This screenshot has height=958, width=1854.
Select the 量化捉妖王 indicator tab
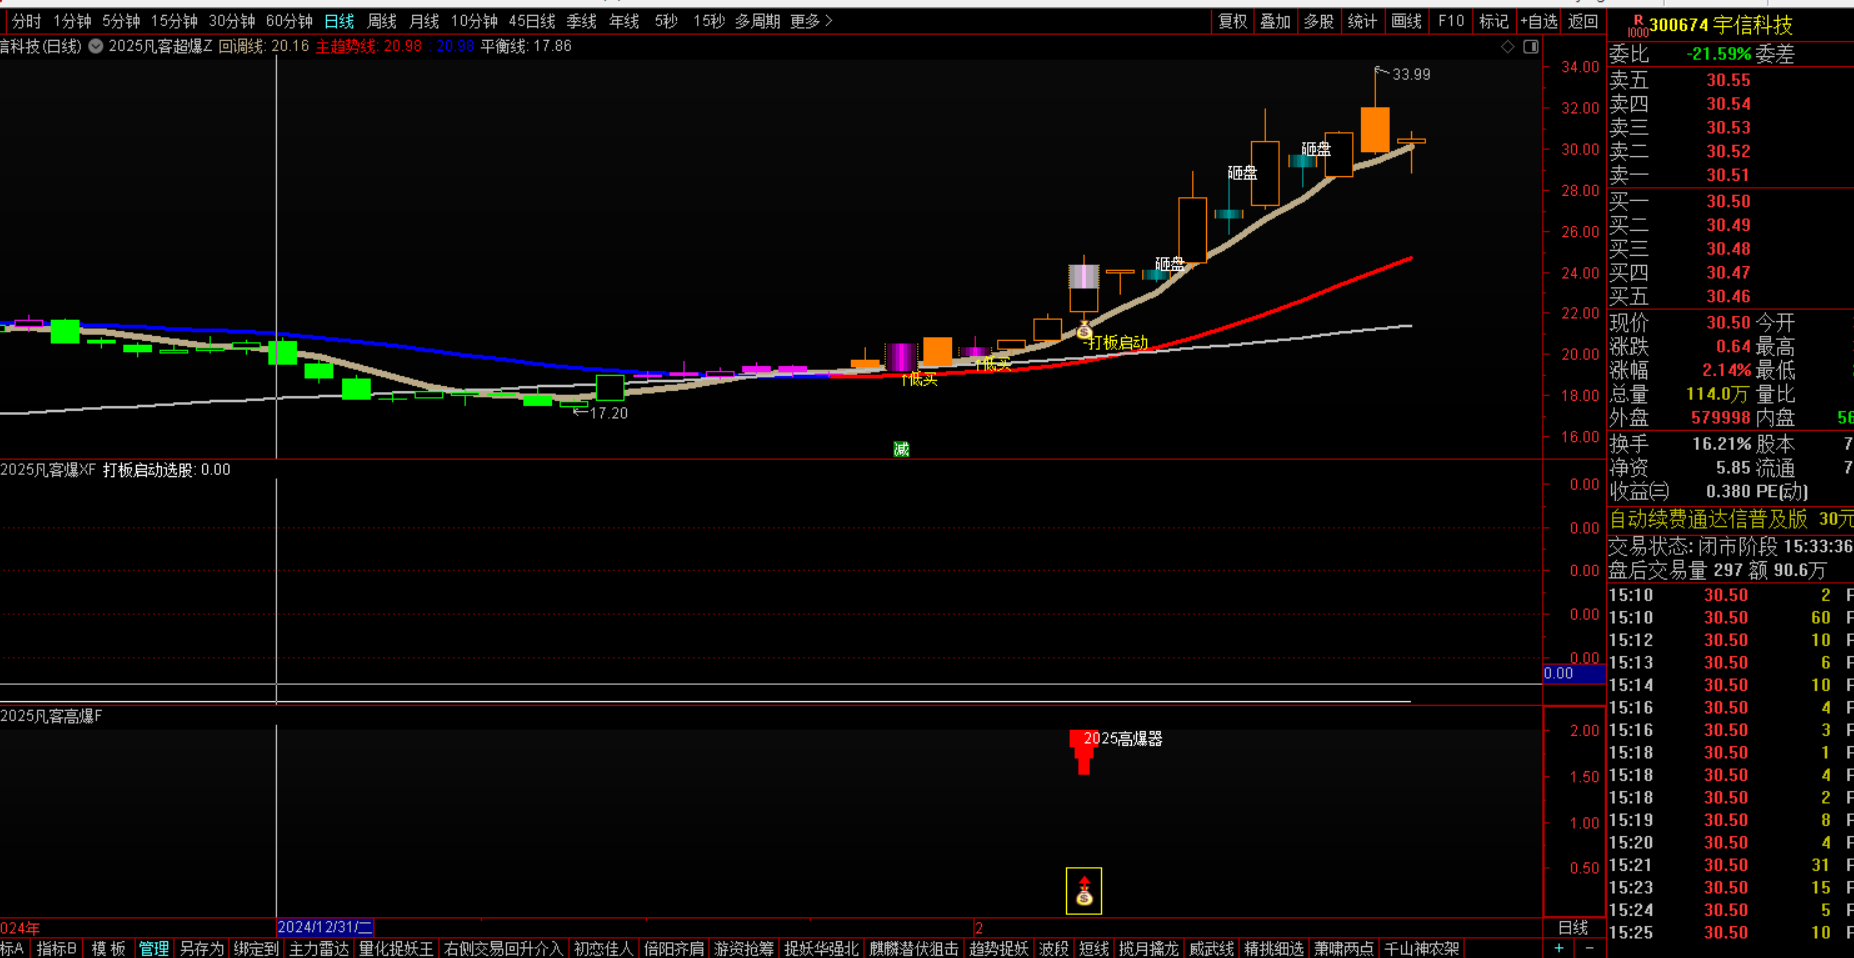point(396,948)
